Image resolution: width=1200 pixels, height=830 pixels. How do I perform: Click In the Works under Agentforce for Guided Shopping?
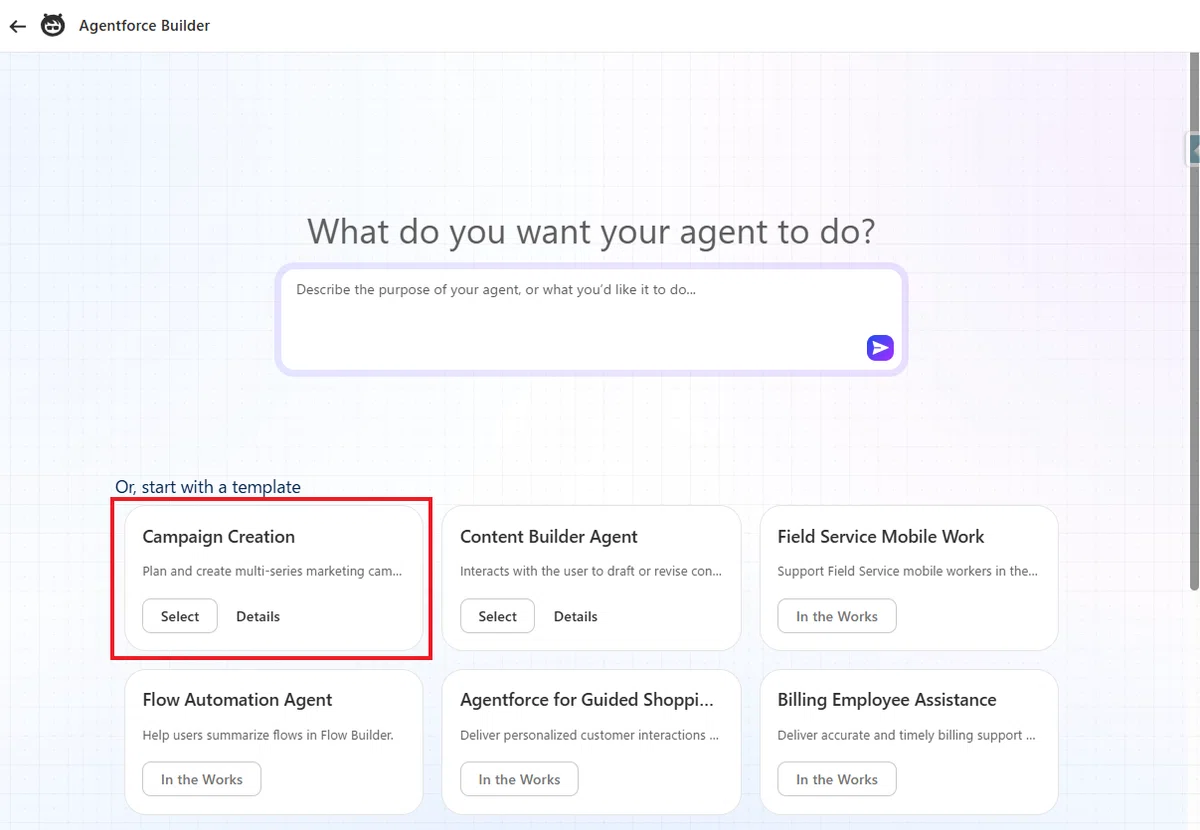519,779
